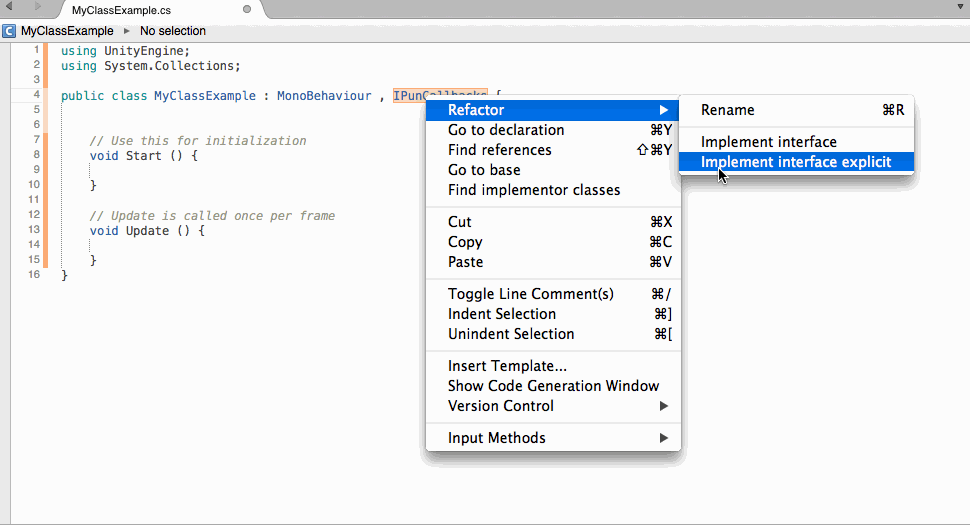Image resolution: width=970 pixels, height=525 pixels.
Task: Choose Copy from context menu
Action: [553, 242]
